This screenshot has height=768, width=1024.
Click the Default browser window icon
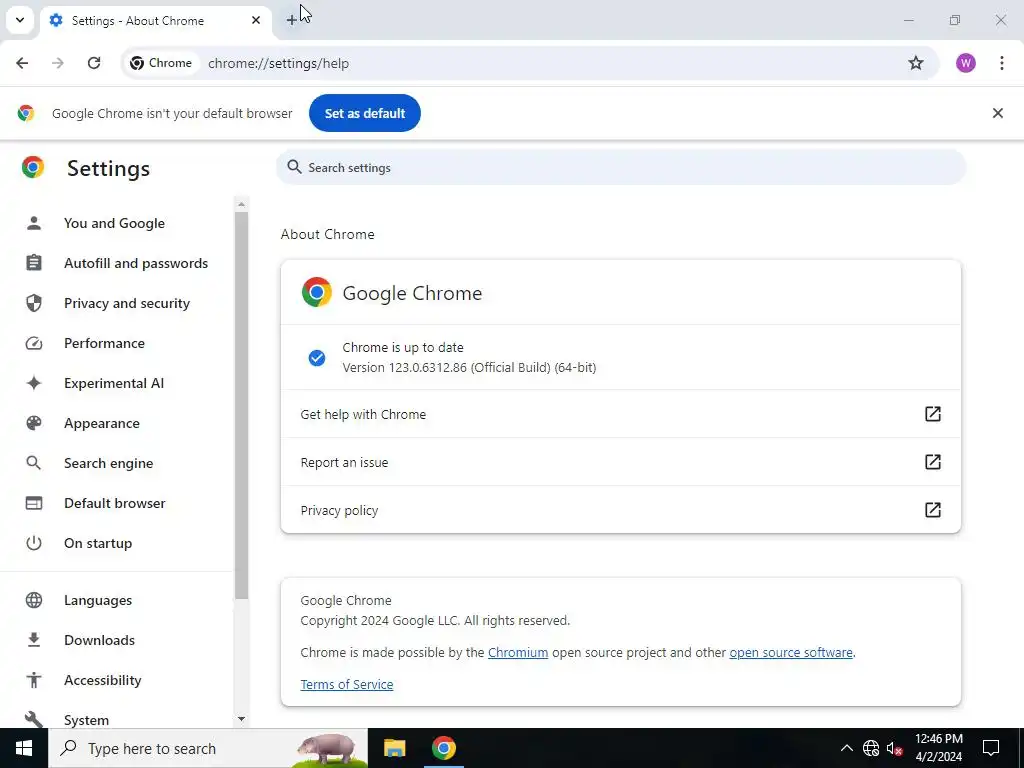coord(34,503)
